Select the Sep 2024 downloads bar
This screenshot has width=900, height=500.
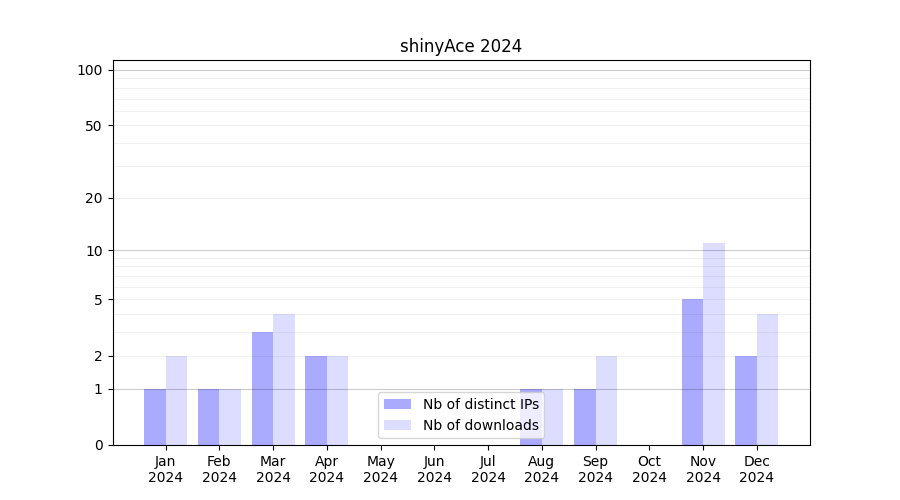tap(606, 400)
